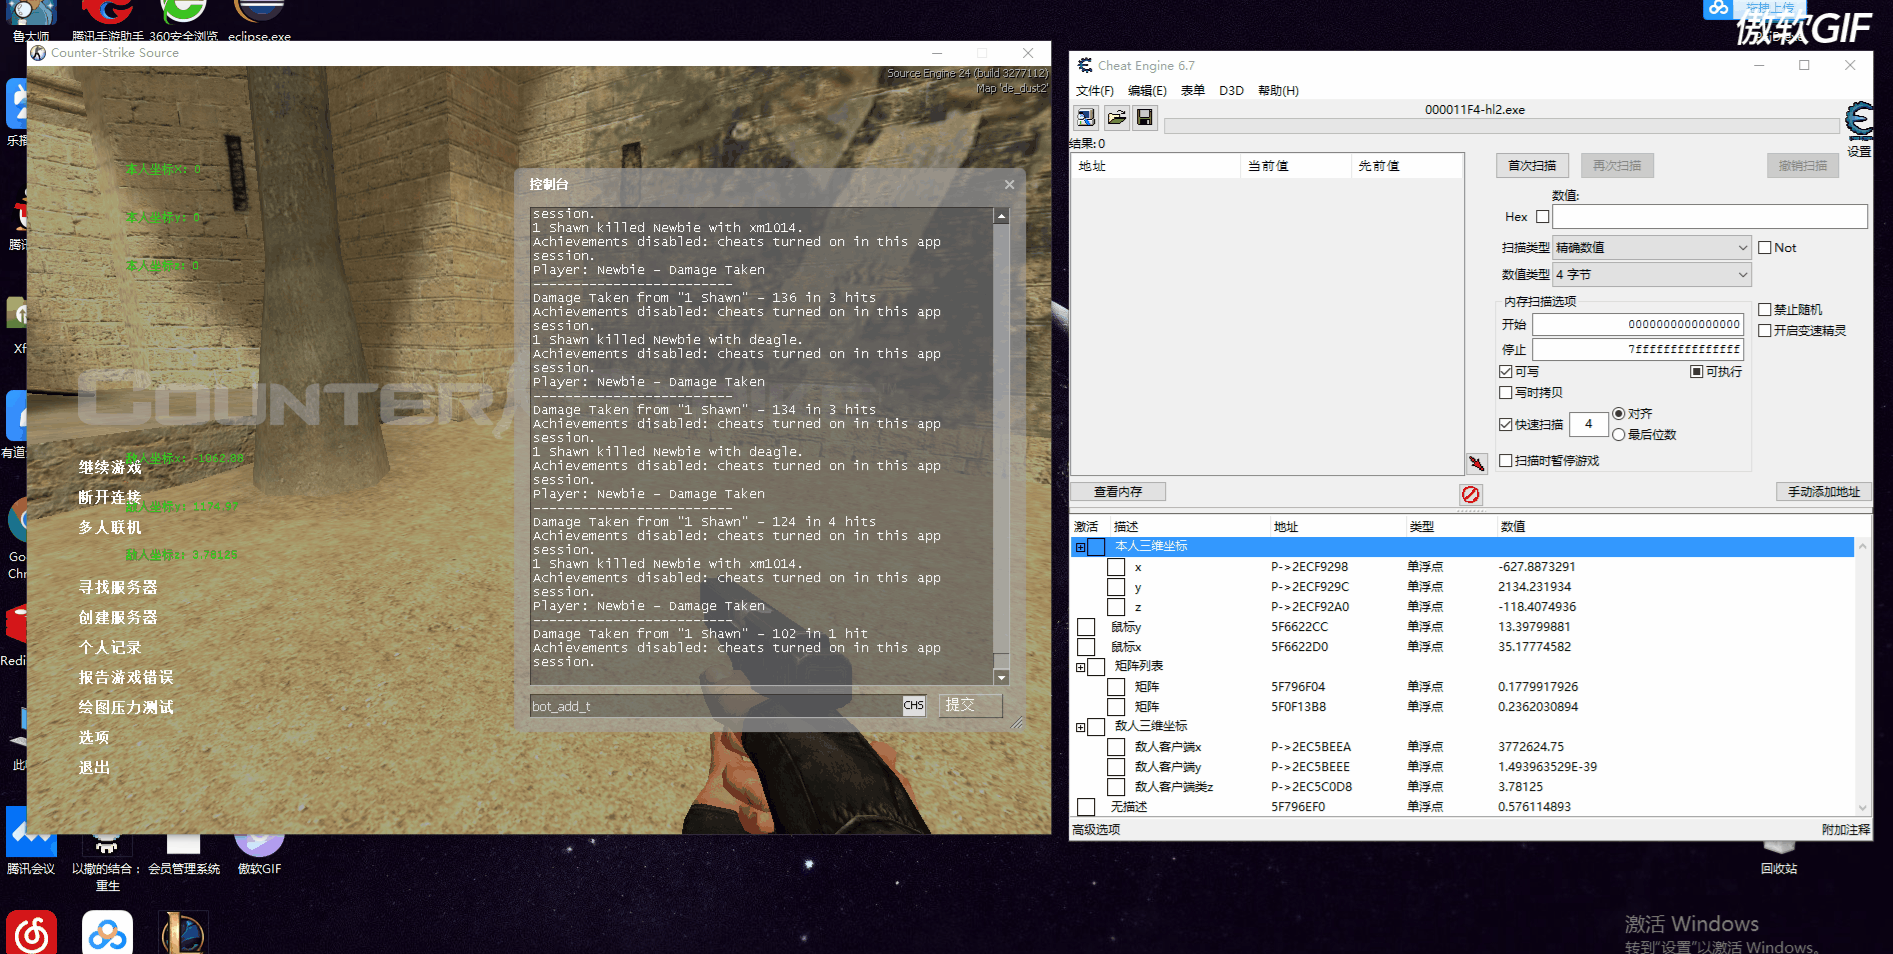Viewport: 1893px width, 954px height.
Task: Activate the 敌人客户端x entry checkbox
Action: point(1116,747)
